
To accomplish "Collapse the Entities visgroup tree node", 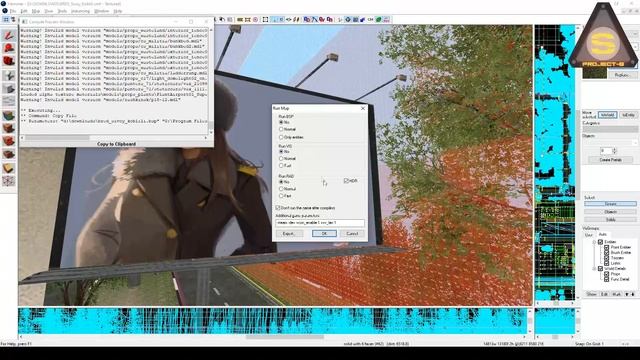I will [594, 242].
